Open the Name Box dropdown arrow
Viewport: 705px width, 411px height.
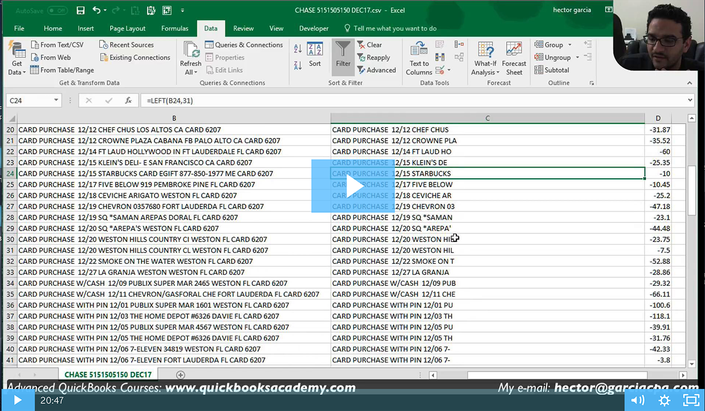[56, 100]
